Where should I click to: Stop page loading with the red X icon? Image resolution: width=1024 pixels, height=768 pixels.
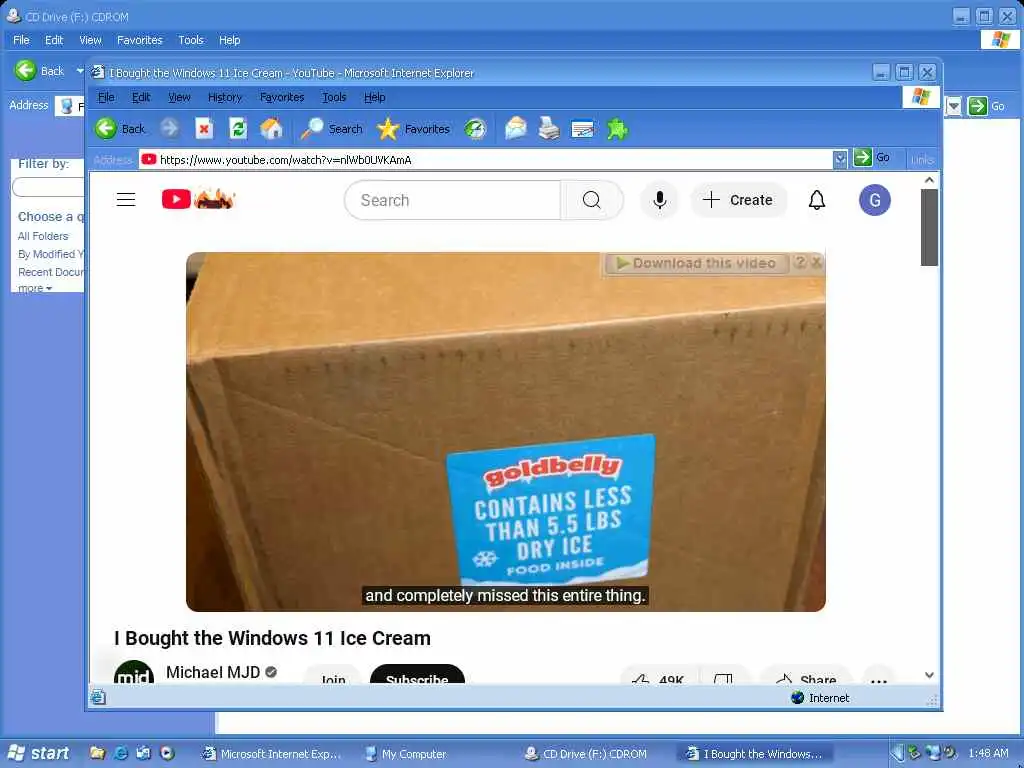(204, 129)
